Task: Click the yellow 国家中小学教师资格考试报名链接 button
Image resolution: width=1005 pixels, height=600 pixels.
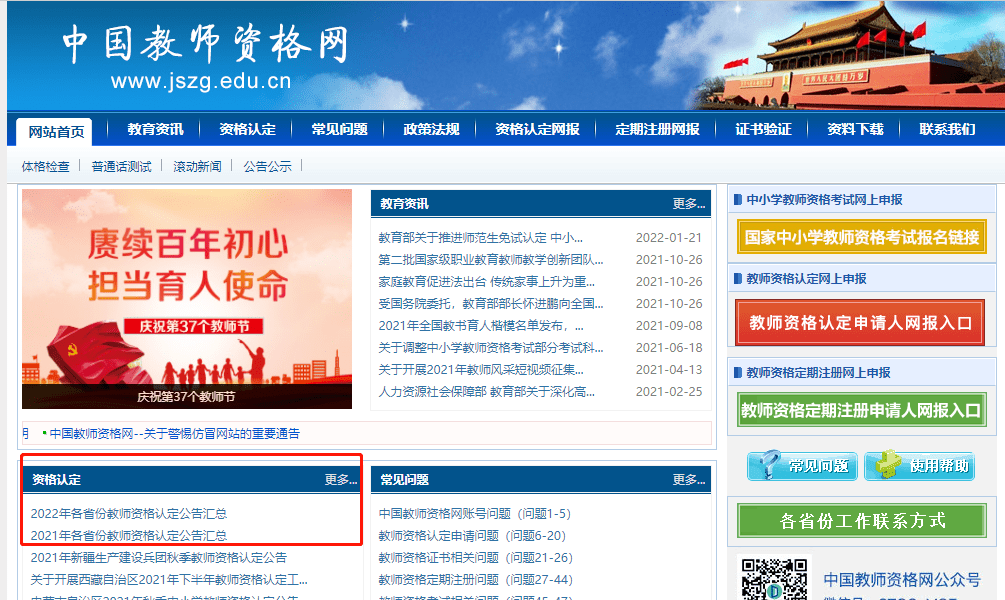Action: click(861, 237)
